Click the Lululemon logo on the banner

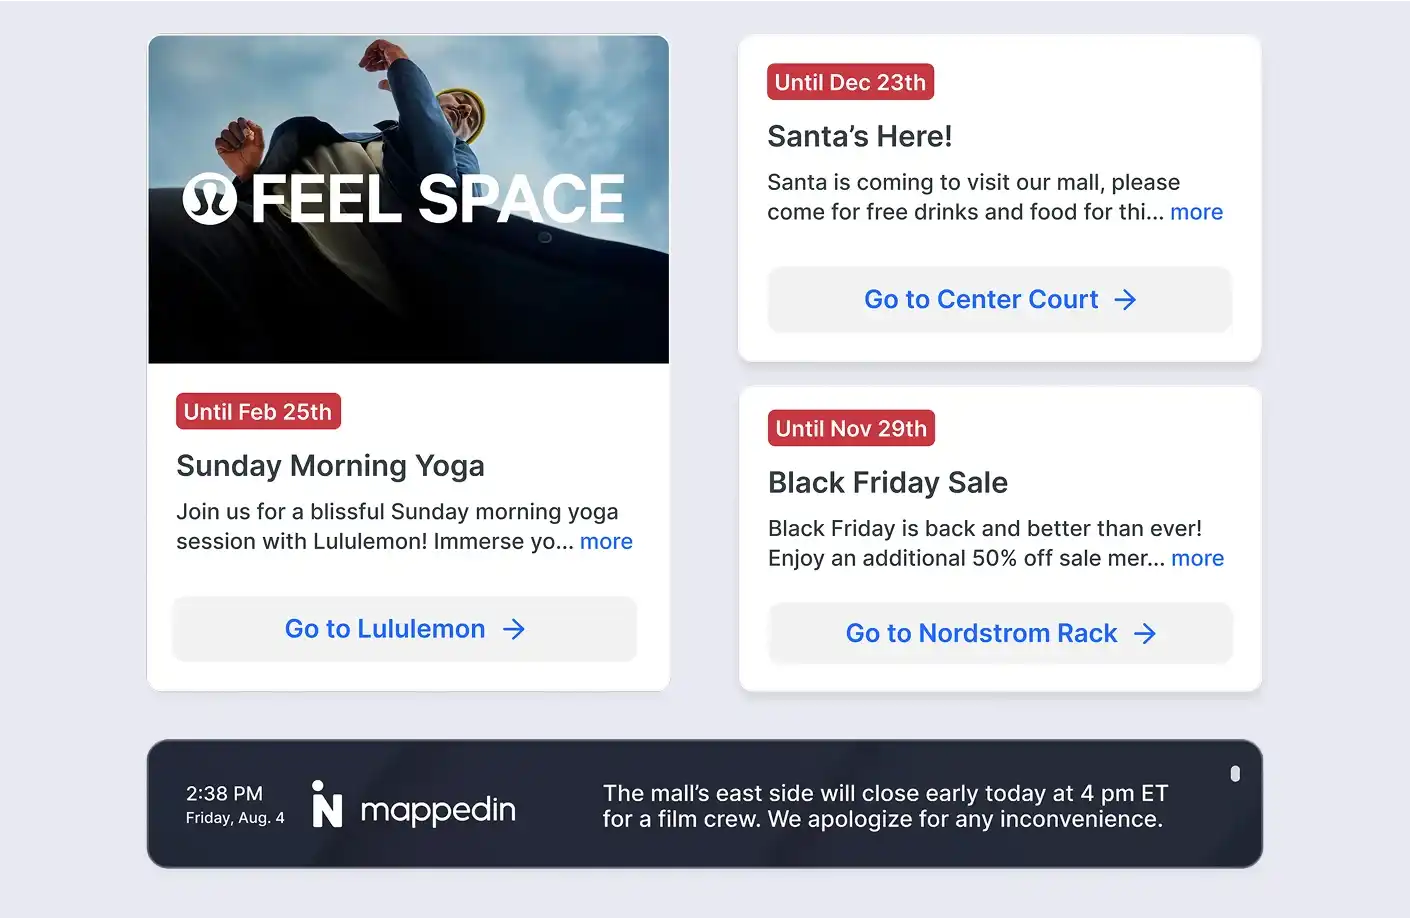click(210, 198)
